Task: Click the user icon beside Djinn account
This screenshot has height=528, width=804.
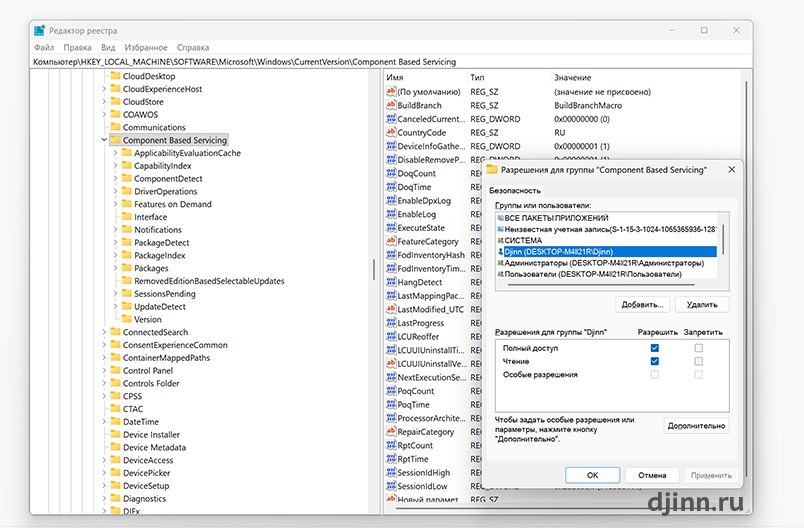Action: [x=500, y=252]
